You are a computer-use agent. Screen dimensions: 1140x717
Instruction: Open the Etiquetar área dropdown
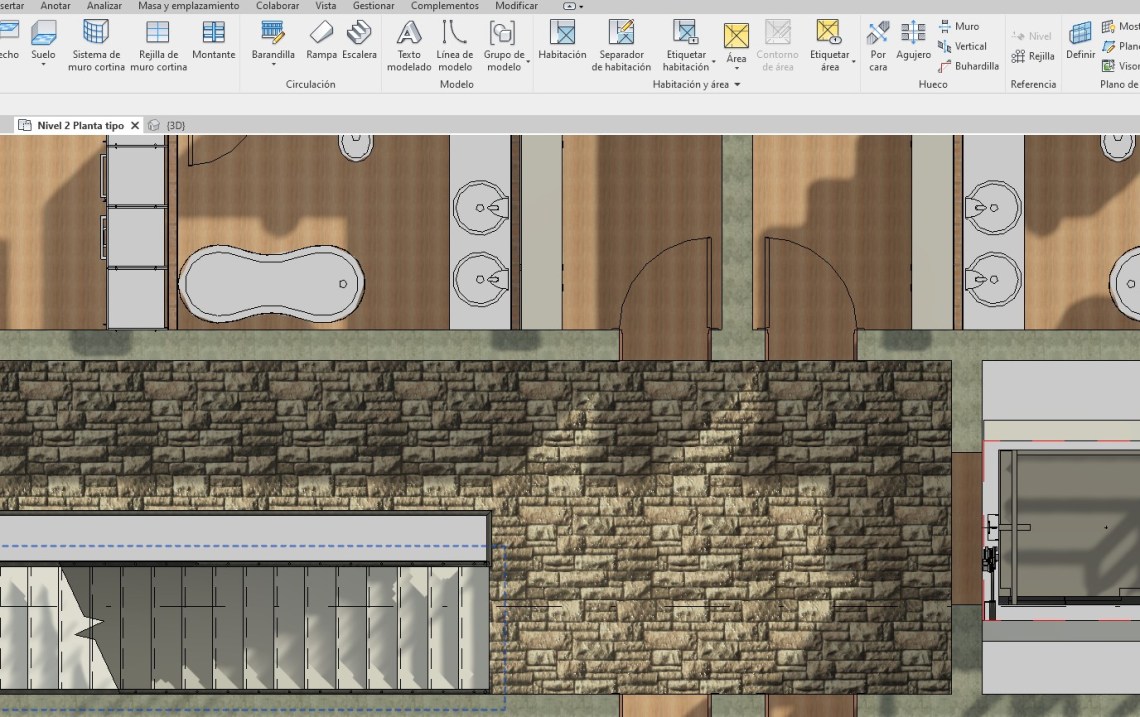pyautogui.click(x=853, y=61)
